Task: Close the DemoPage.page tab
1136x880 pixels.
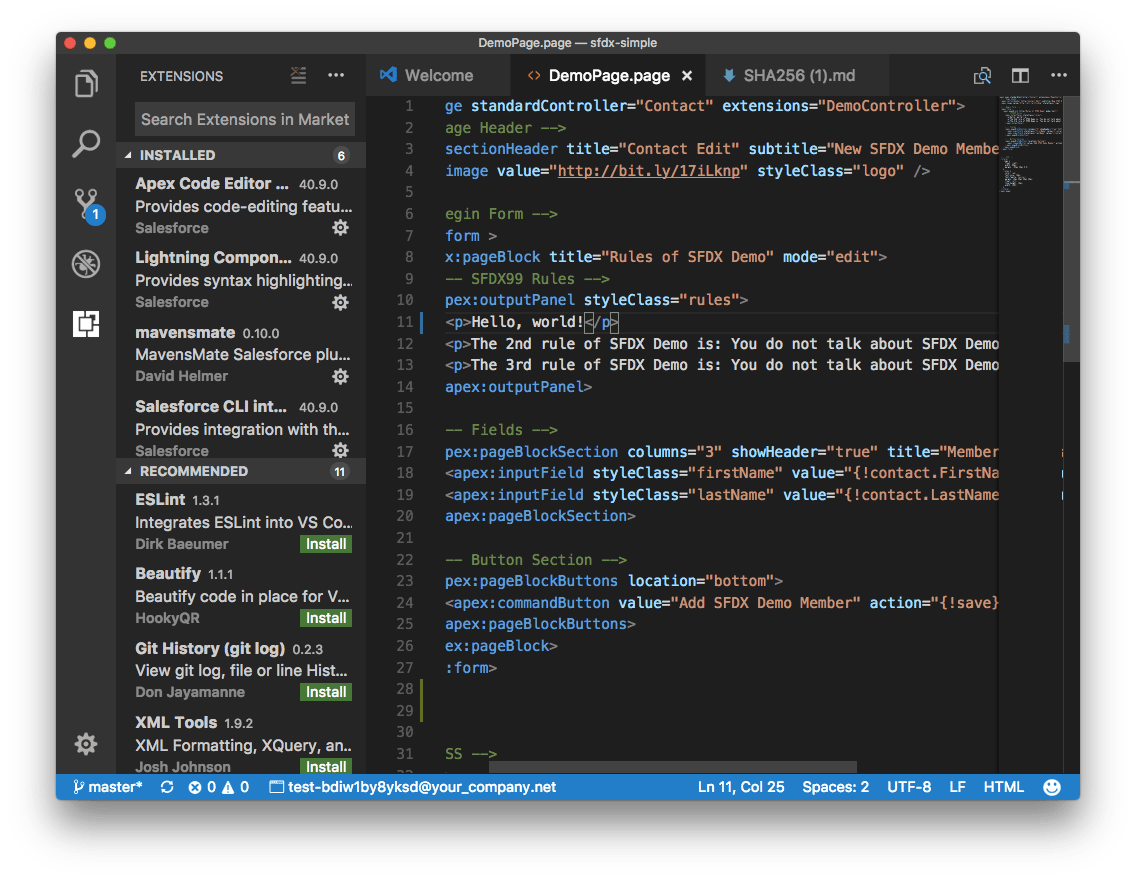Action: [687, 75]
